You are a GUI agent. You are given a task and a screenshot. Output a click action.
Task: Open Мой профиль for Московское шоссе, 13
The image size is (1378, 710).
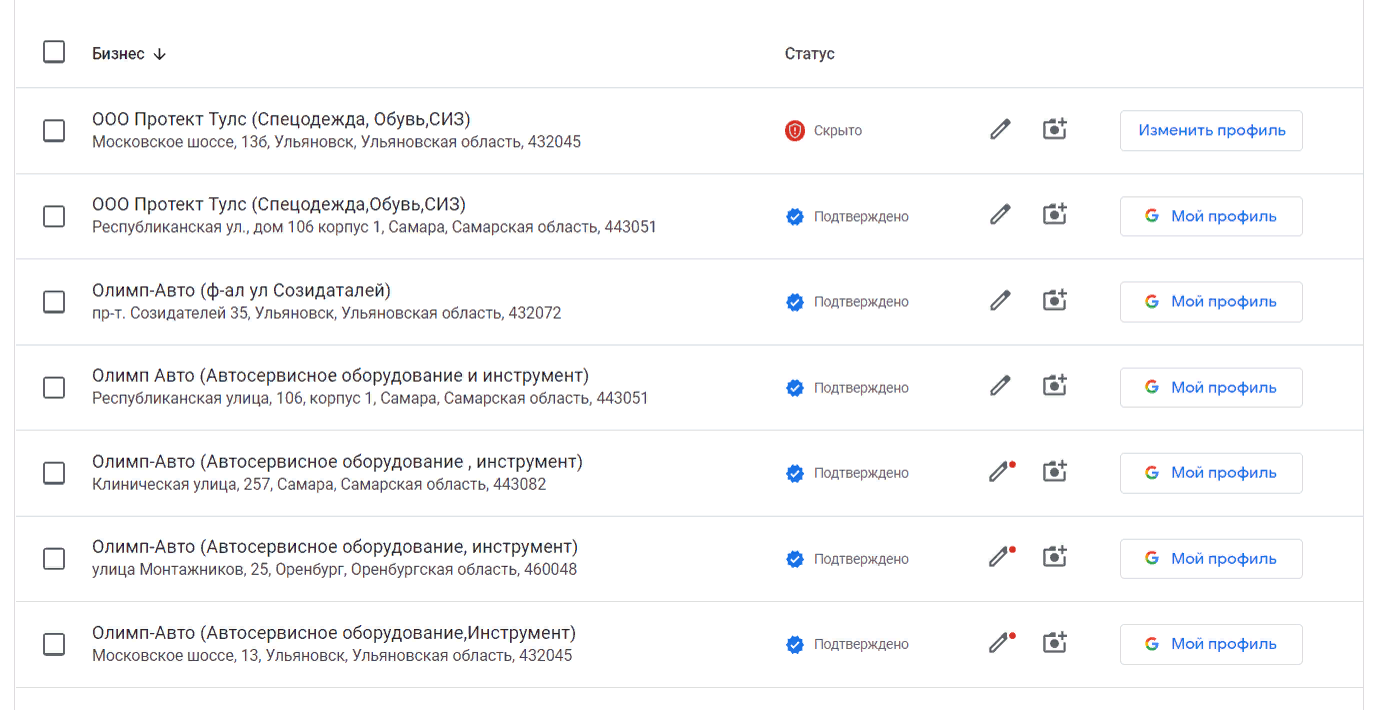[x=1211, y=644]
